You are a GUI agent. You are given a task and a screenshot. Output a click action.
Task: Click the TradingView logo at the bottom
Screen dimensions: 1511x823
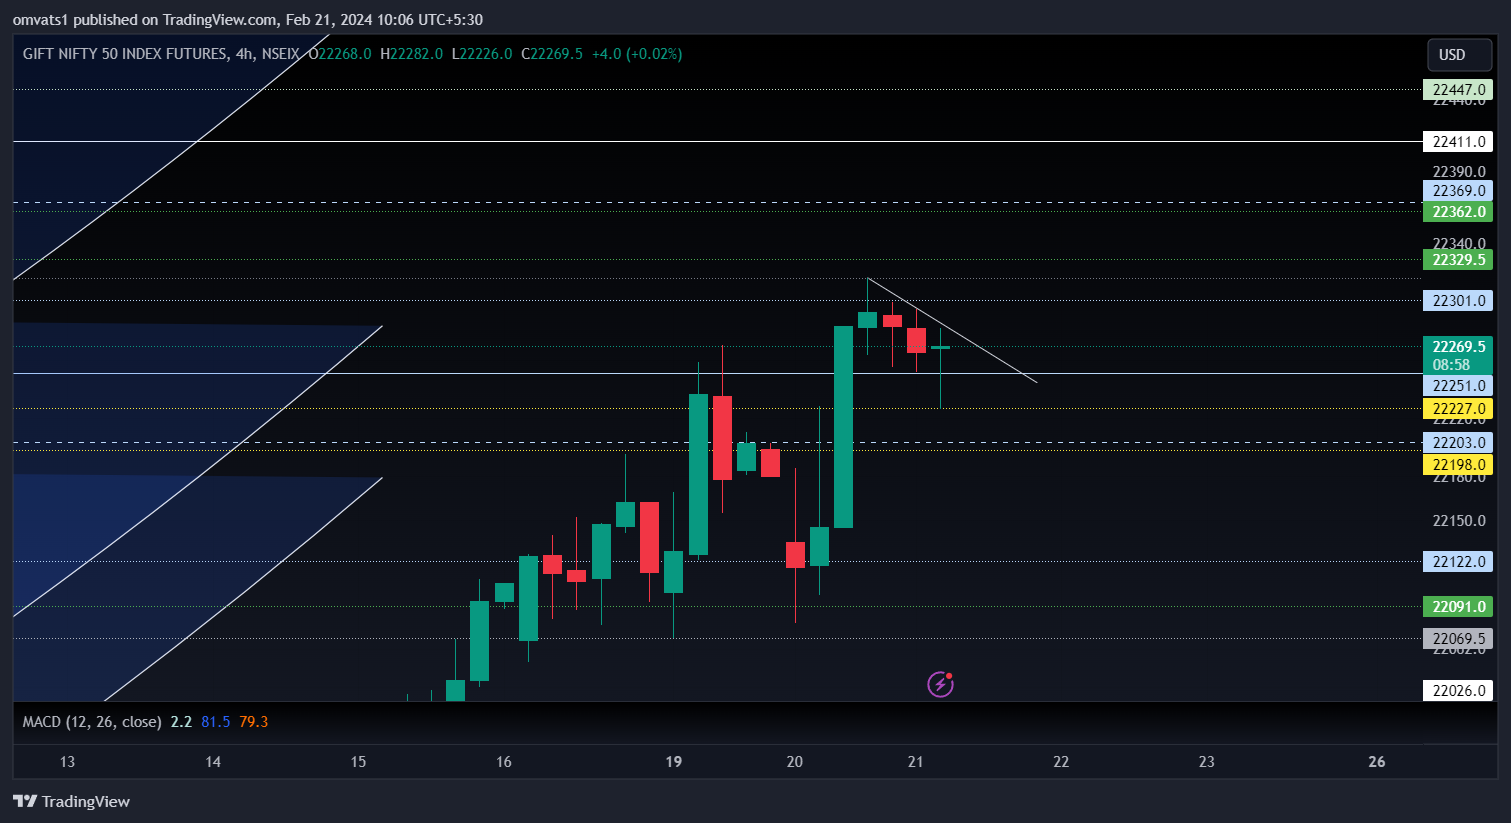71,801
